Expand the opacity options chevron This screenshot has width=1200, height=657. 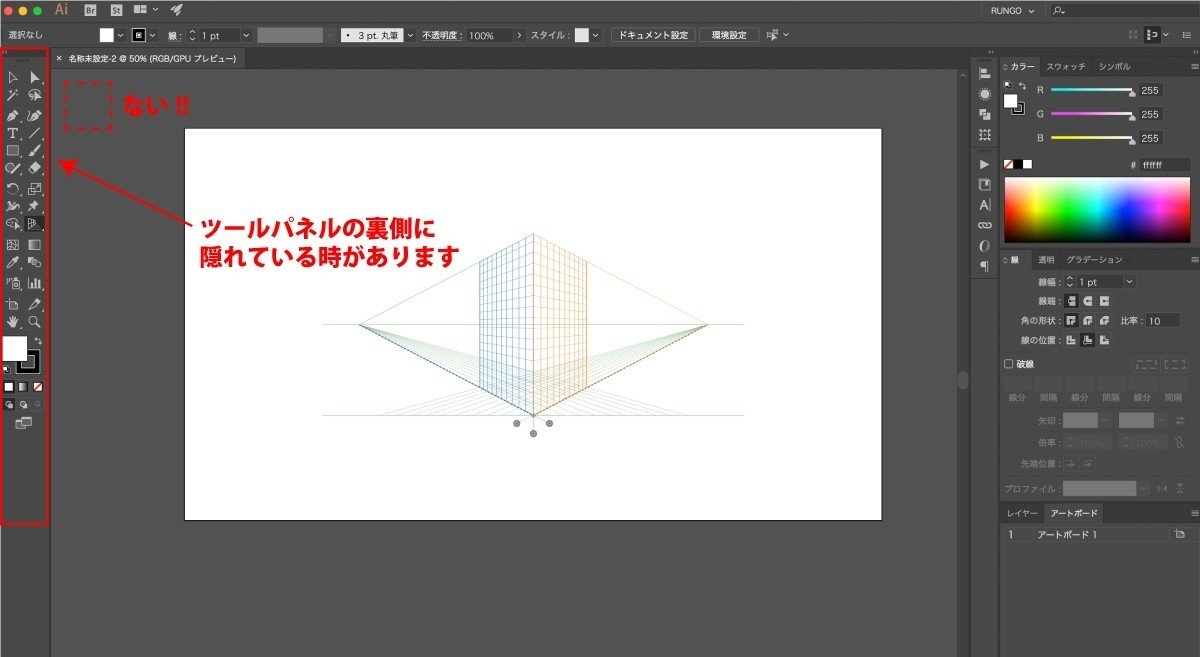(x=519, y=35)
